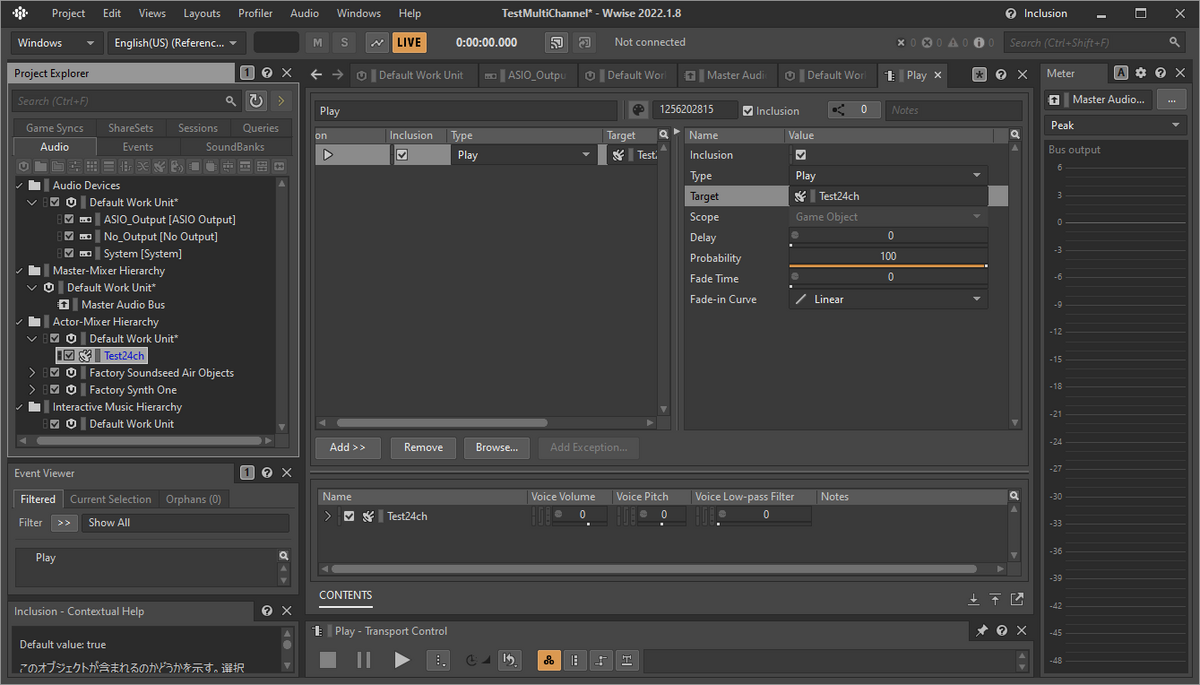Open Type property dropdown

pyautogui.click(x=888, y=175)
